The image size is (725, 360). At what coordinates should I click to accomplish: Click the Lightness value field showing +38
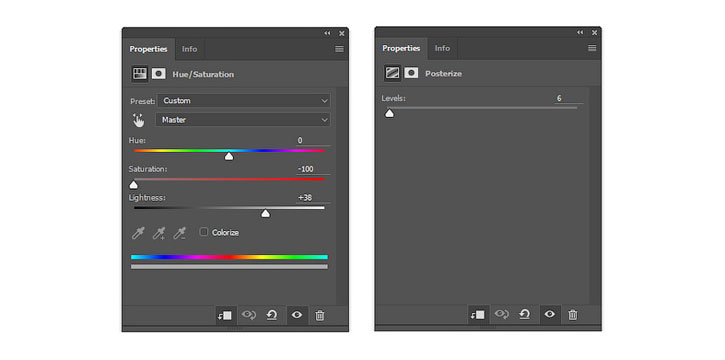tap(313, 198)
